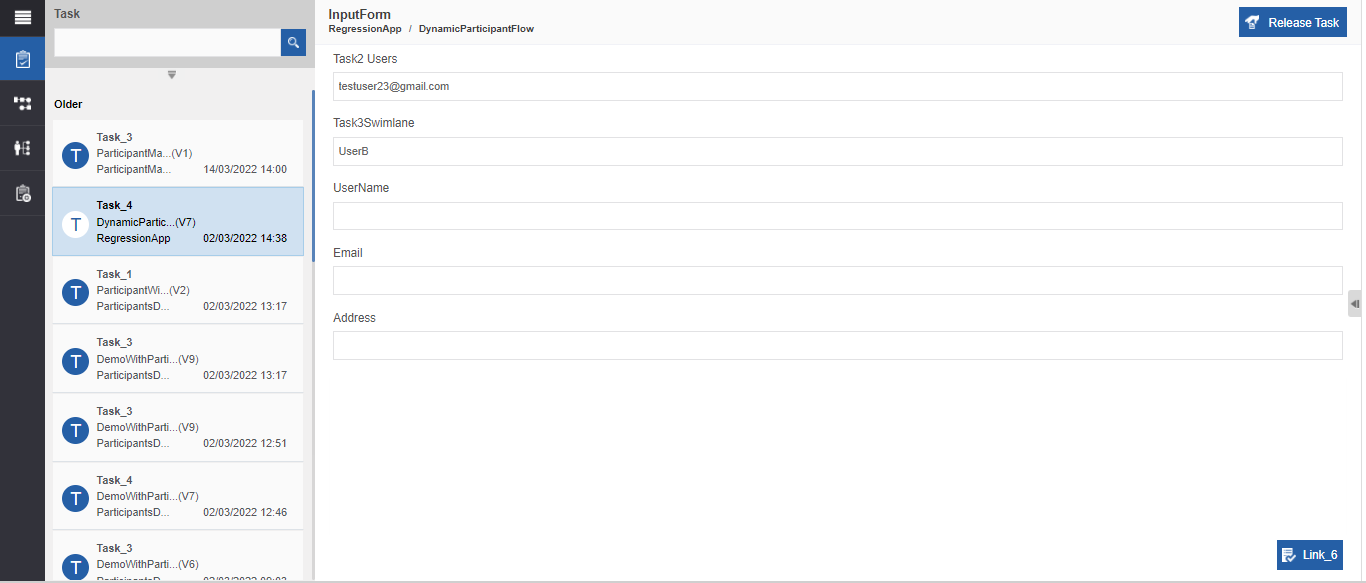Click the search magnifier button
This screenshot has width=1366, height=583.
pyautogui.click(x=293, y=42)
